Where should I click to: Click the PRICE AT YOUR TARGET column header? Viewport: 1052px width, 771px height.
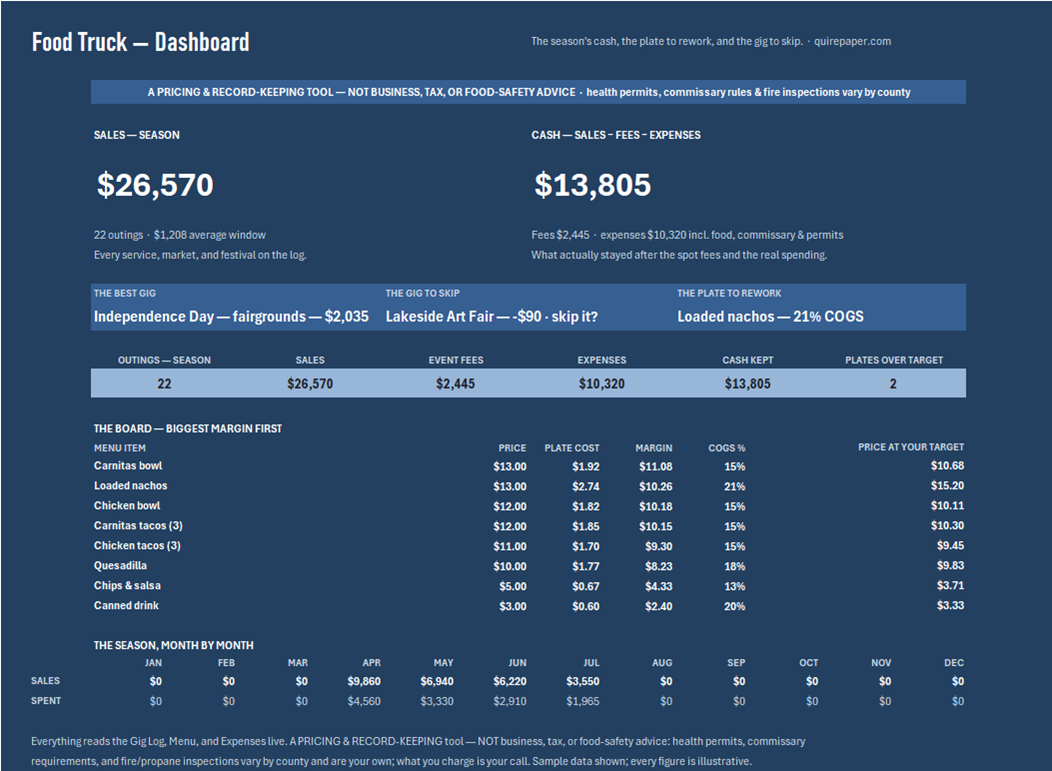click(x=910, y=447)
